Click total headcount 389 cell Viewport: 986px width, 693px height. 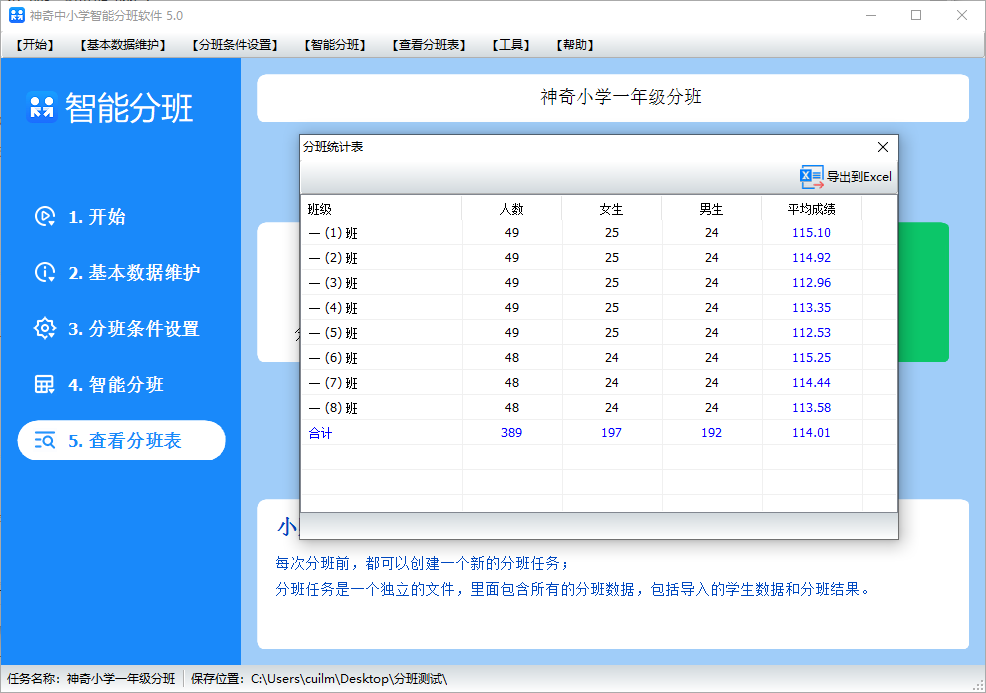tap(511, 433)
